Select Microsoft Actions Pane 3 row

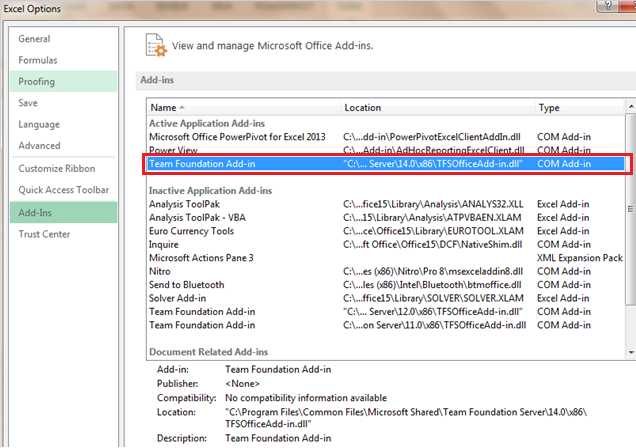pos(385,258)
